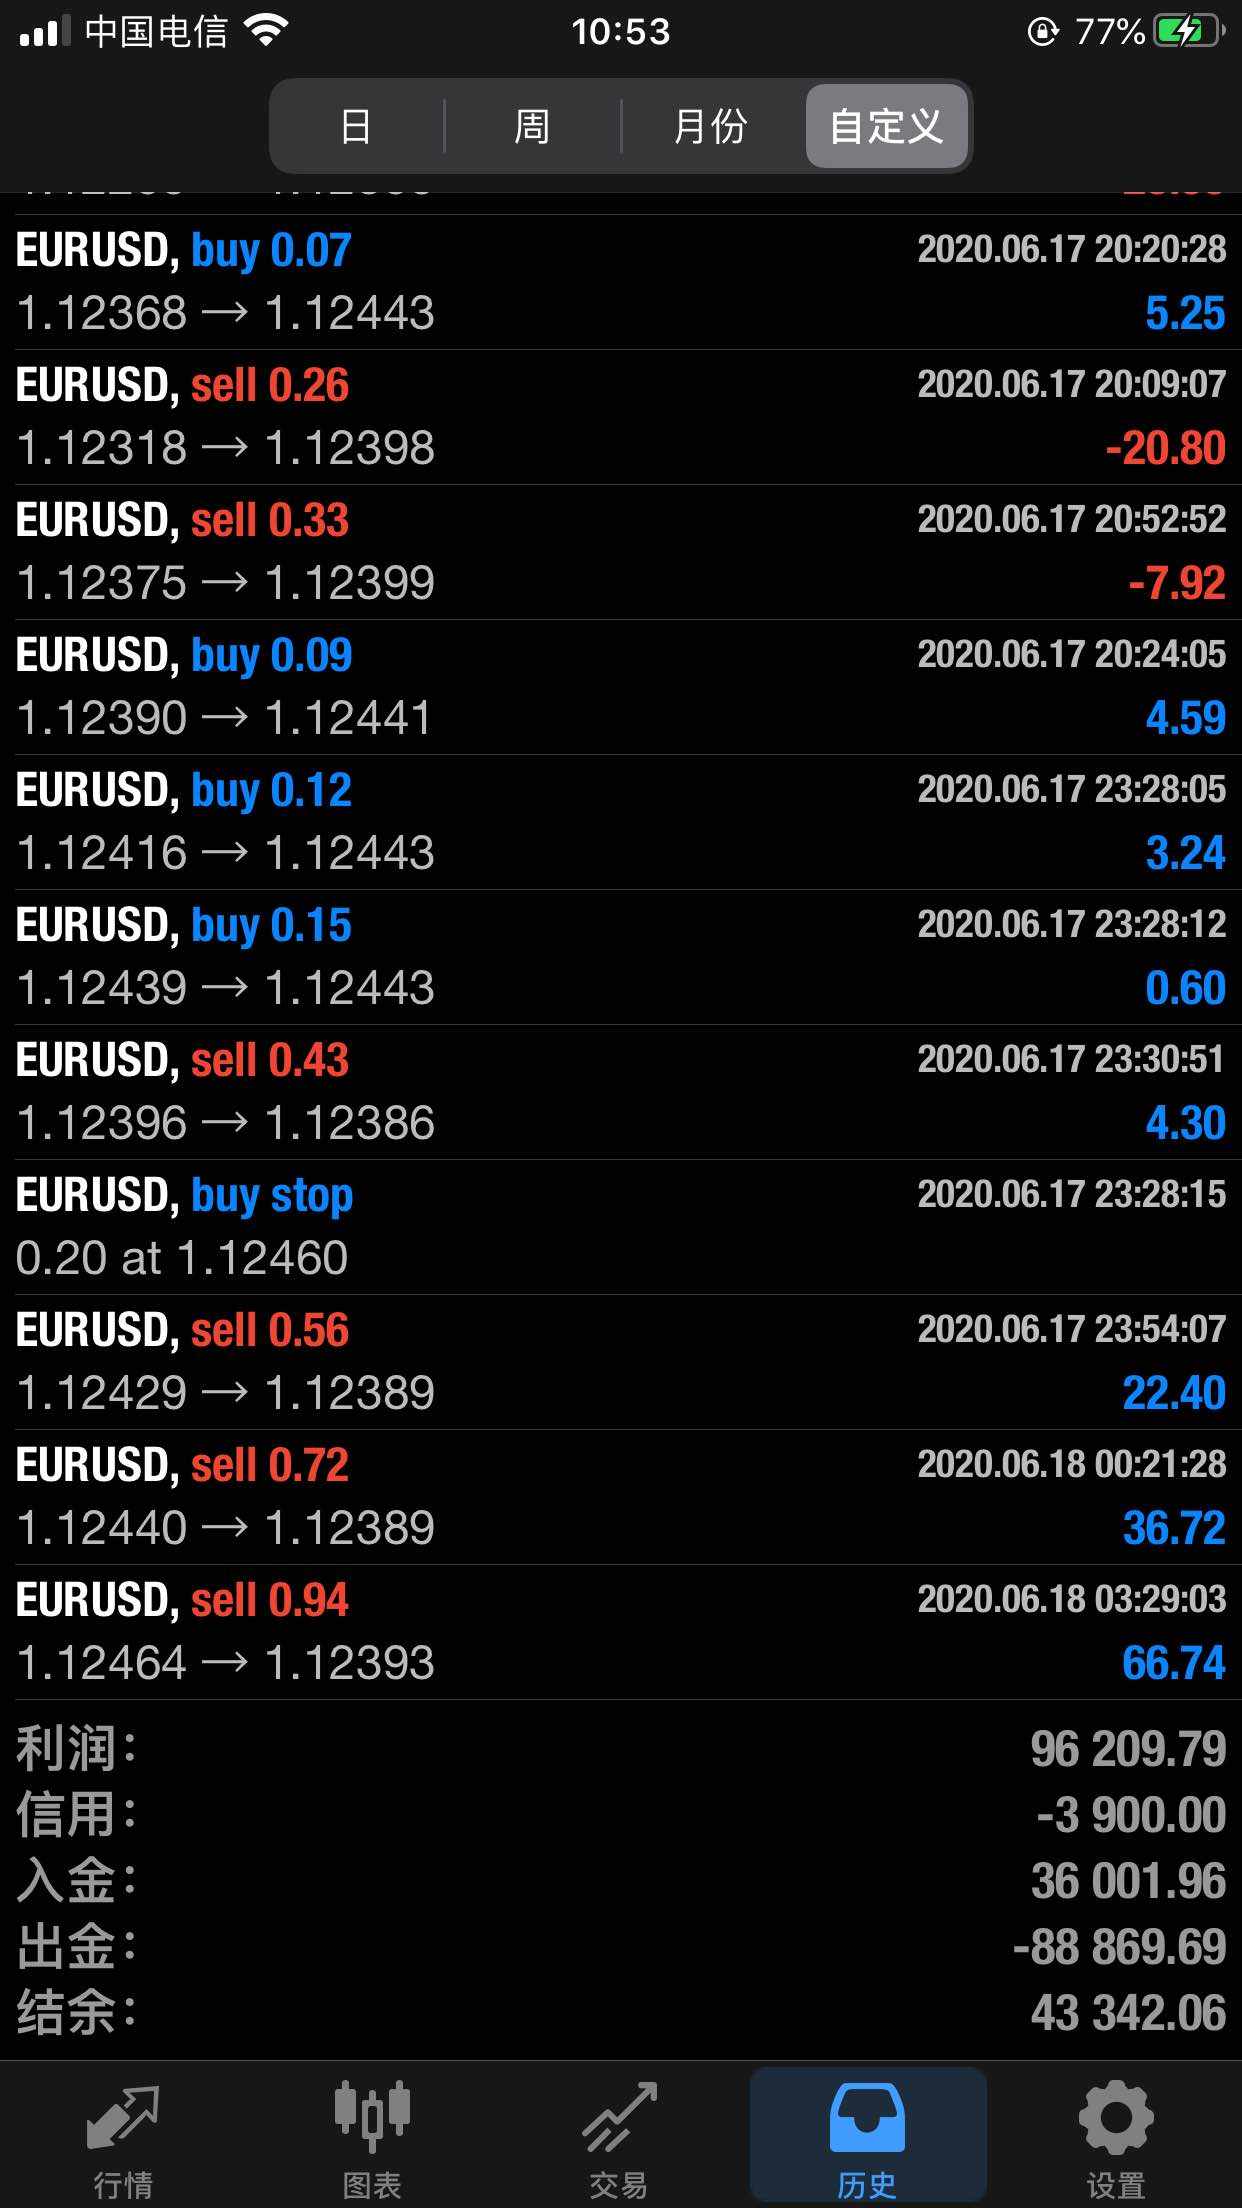This screenshot has height=2208, width=1242.
Task: Tap the rotation lock status icon
Action: point(1042,32)
